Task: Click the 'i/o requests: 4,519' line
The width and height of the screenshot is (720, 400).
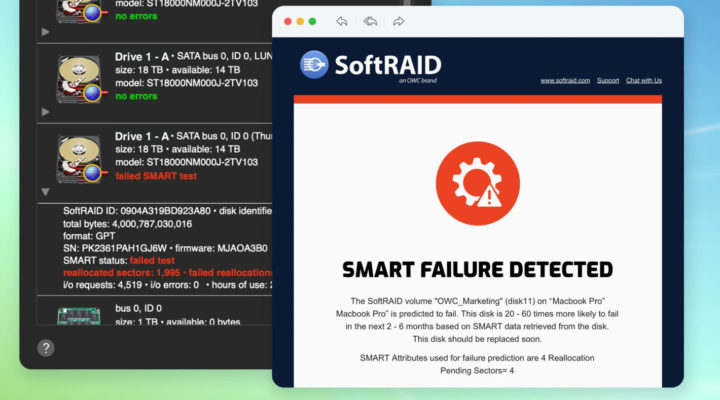Action: (168, 285)
